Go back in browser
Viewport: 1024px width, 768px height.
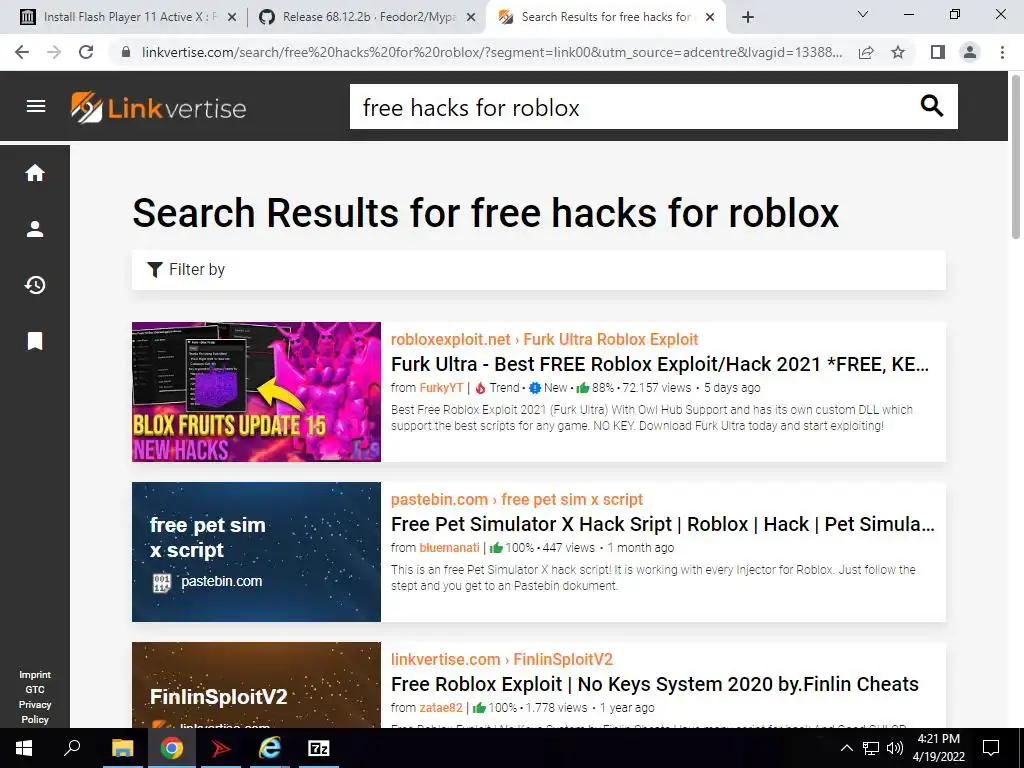point(22,52)
